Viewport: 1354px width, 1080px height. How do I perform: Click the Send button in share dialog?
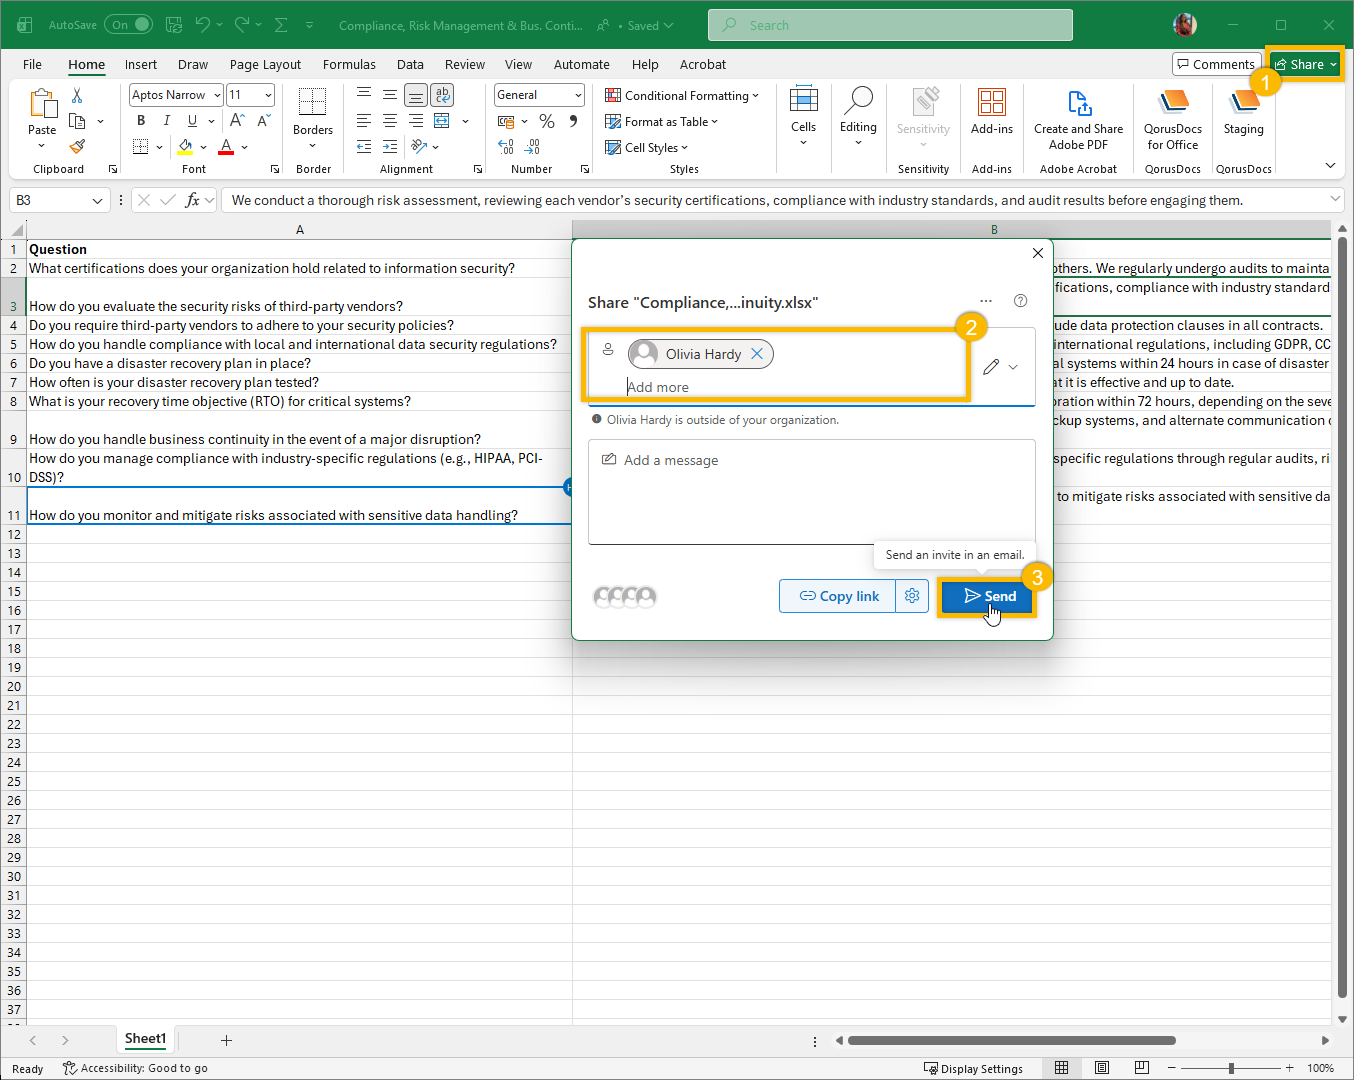click(x=988, y=596)
